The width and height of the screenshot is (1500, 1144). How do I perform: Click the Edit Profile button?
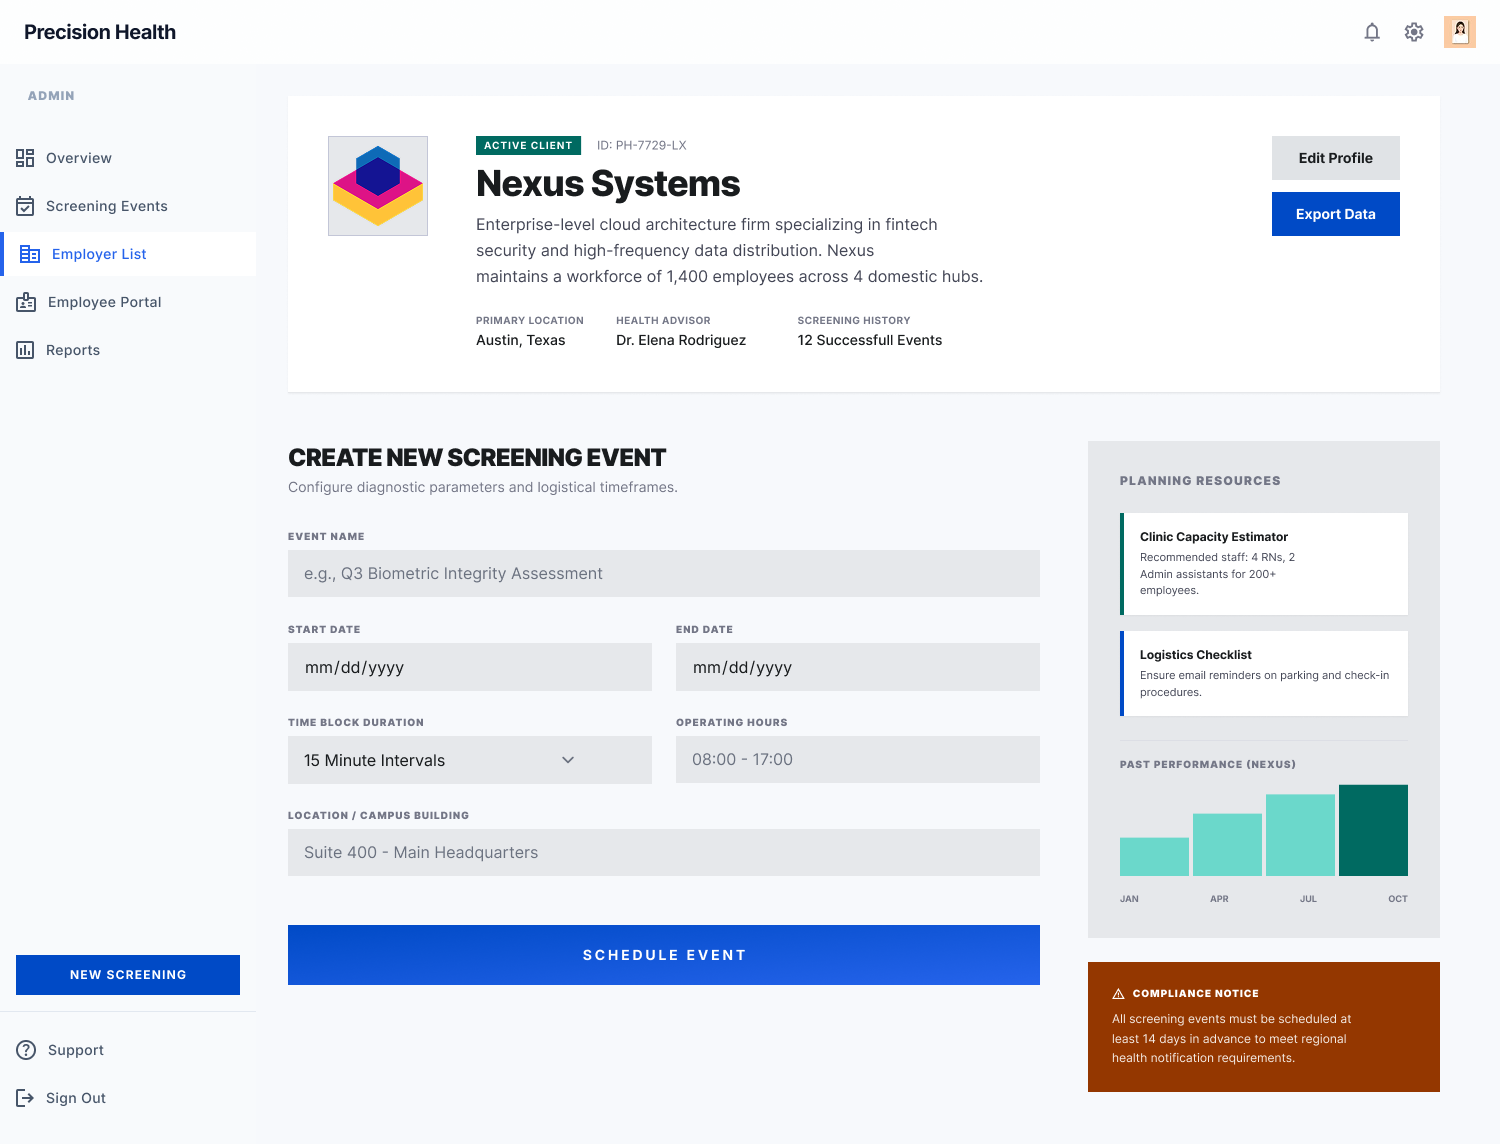click(1336, 158)
